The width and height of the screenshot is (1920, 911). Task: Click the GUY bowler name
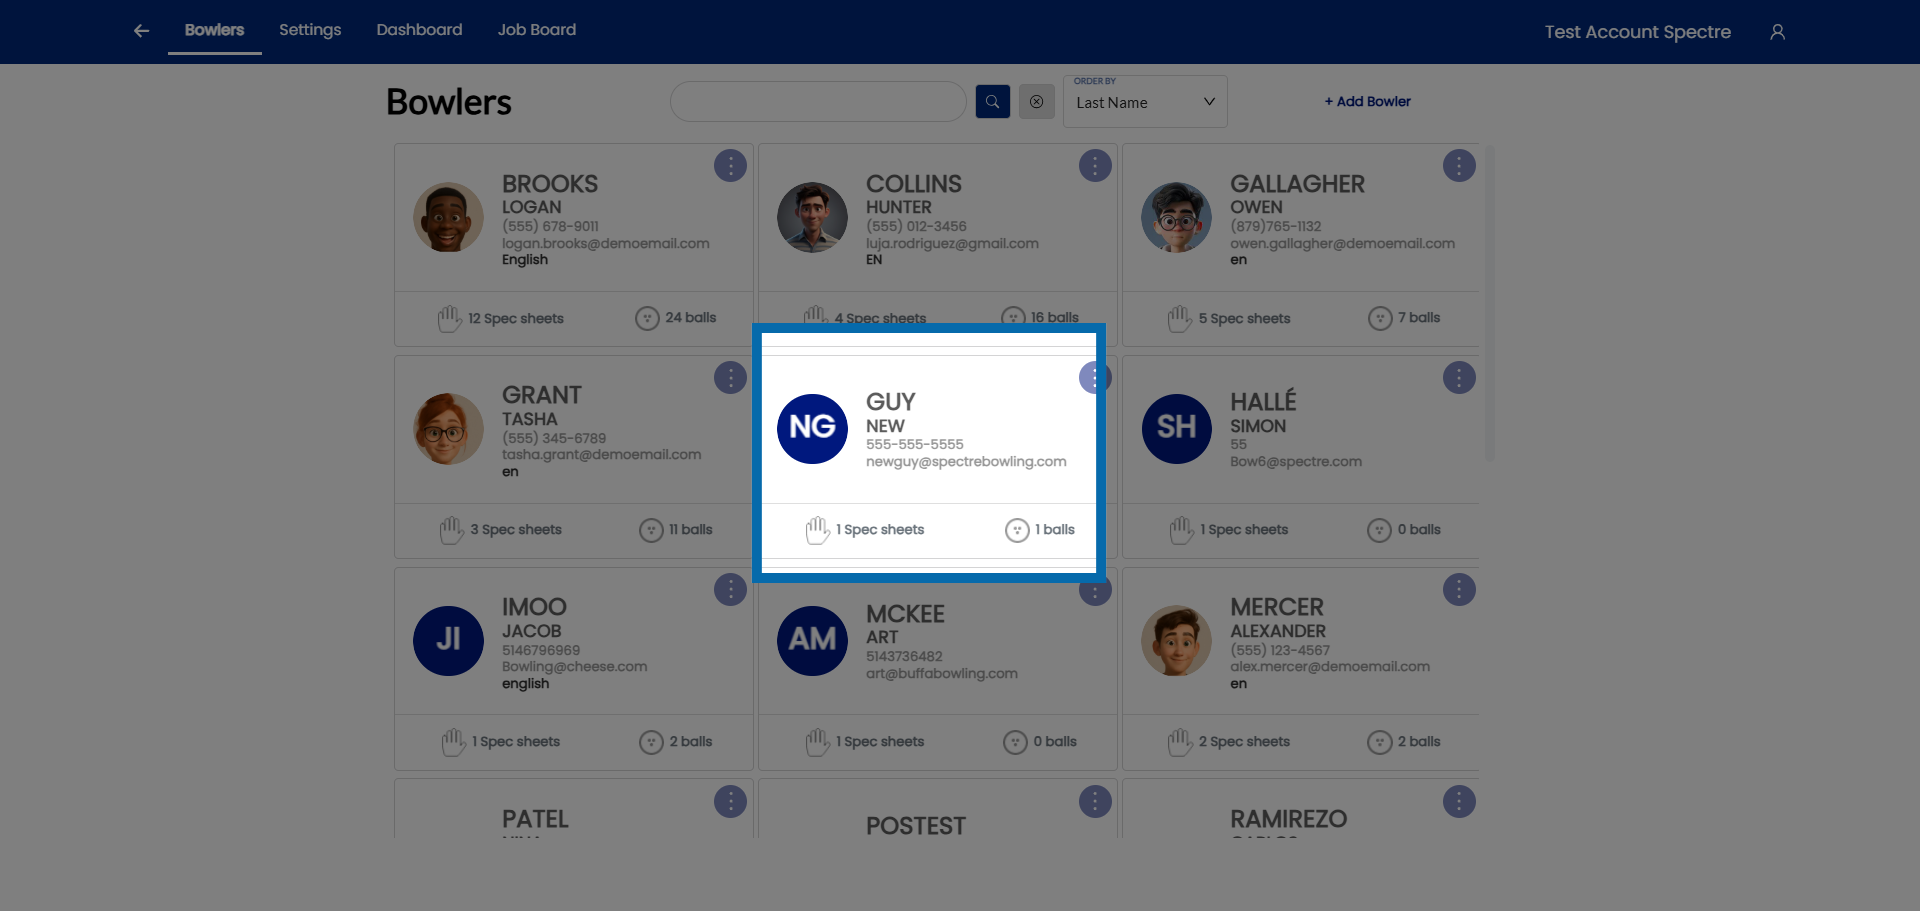pos(891,402)
